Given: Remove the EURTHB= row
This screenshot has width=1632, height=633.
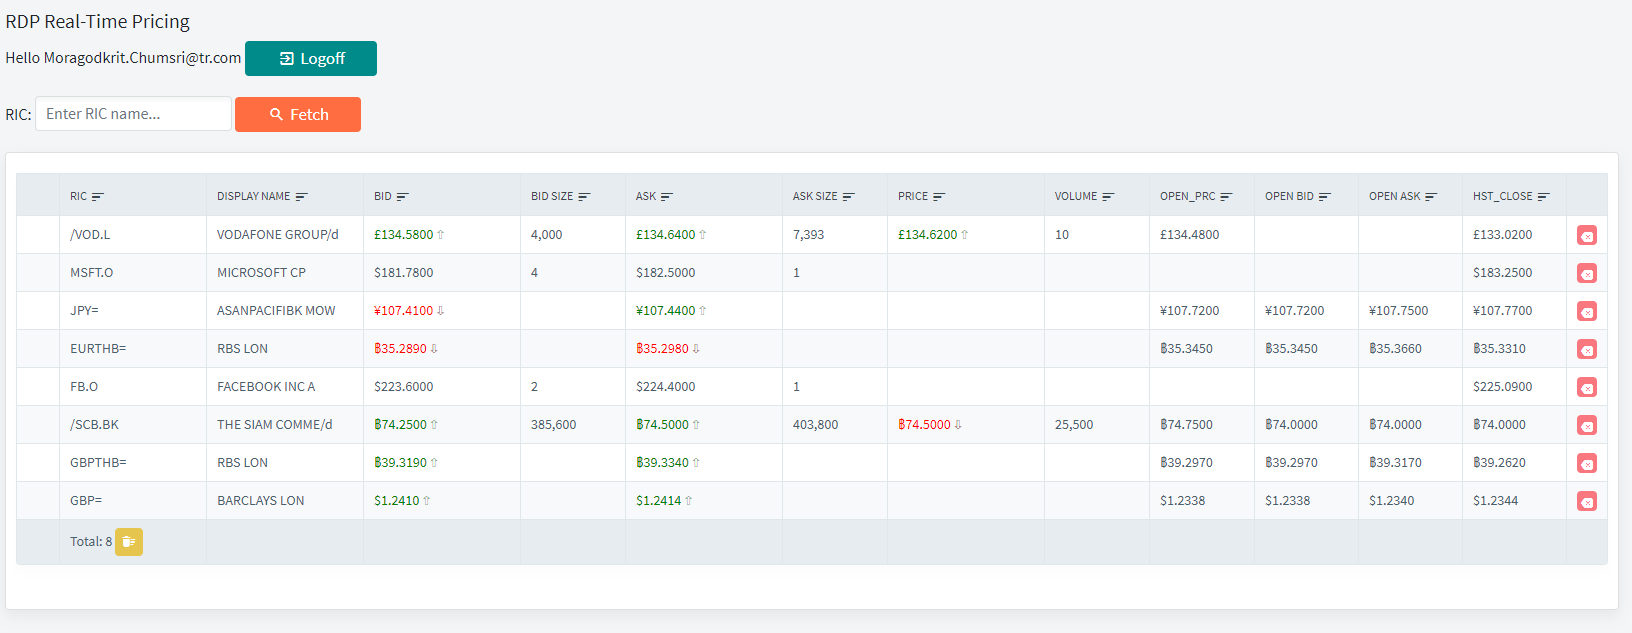Looking at the screenshot, I should click(1587, 349).
